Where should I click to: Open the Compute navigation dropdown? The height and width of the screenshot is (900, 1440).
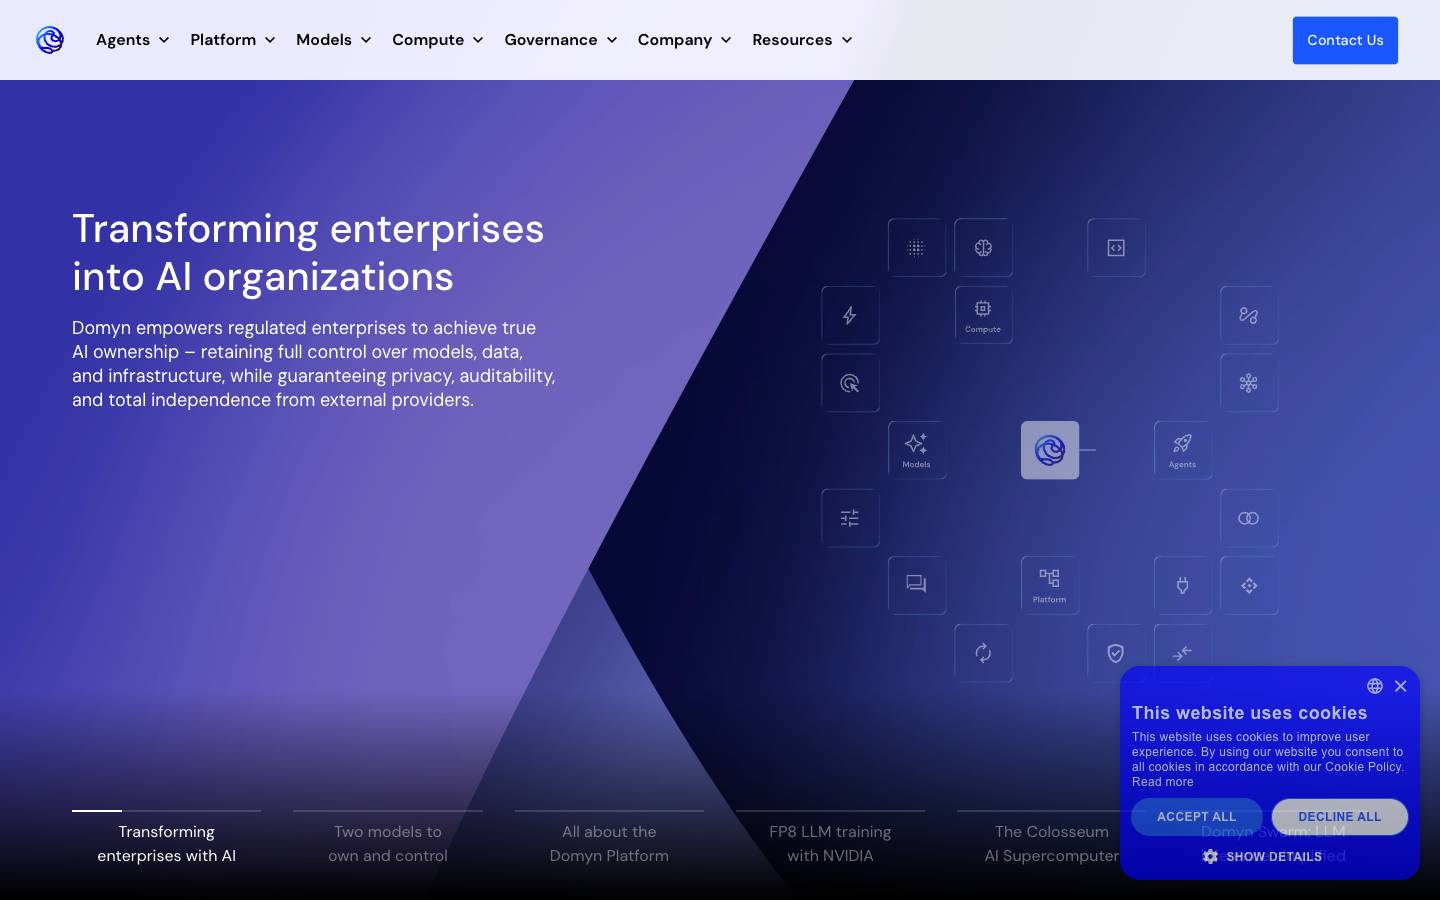[x=438, y=40]
